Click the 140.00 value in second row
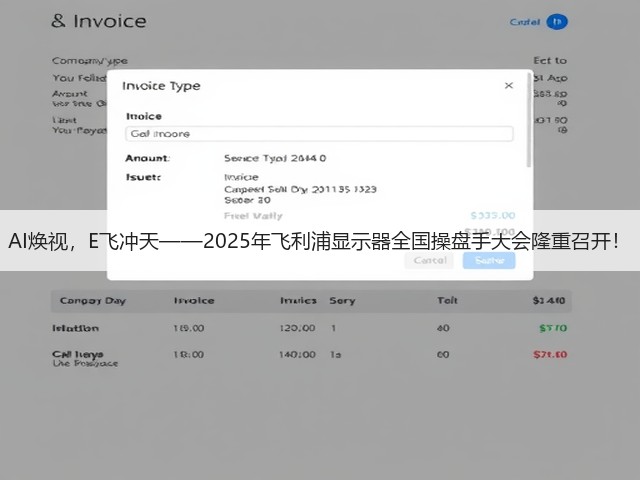This screenshot has width=640, height=480. [297, 354]
